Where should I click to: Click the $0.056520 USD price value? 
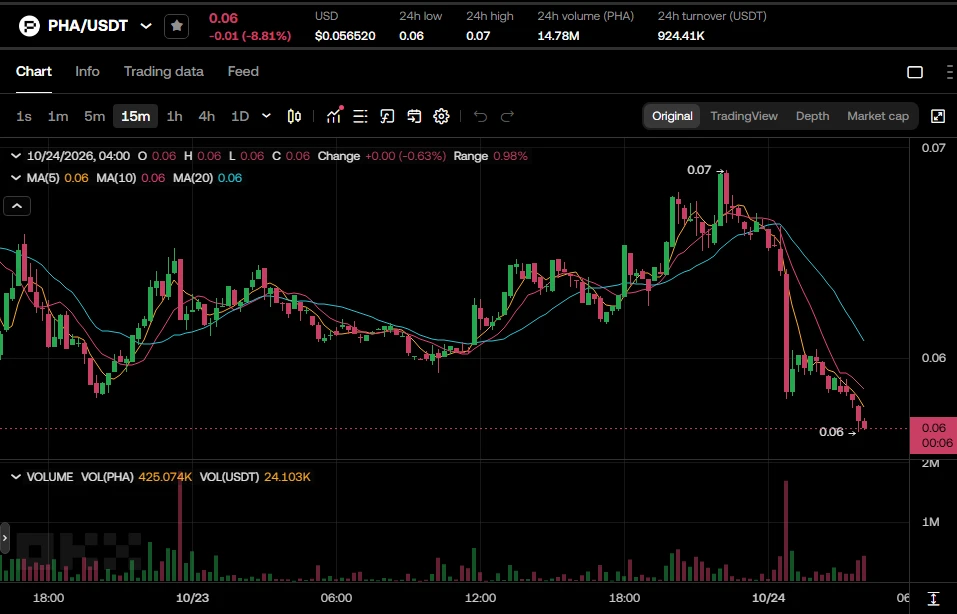point(345,36)
